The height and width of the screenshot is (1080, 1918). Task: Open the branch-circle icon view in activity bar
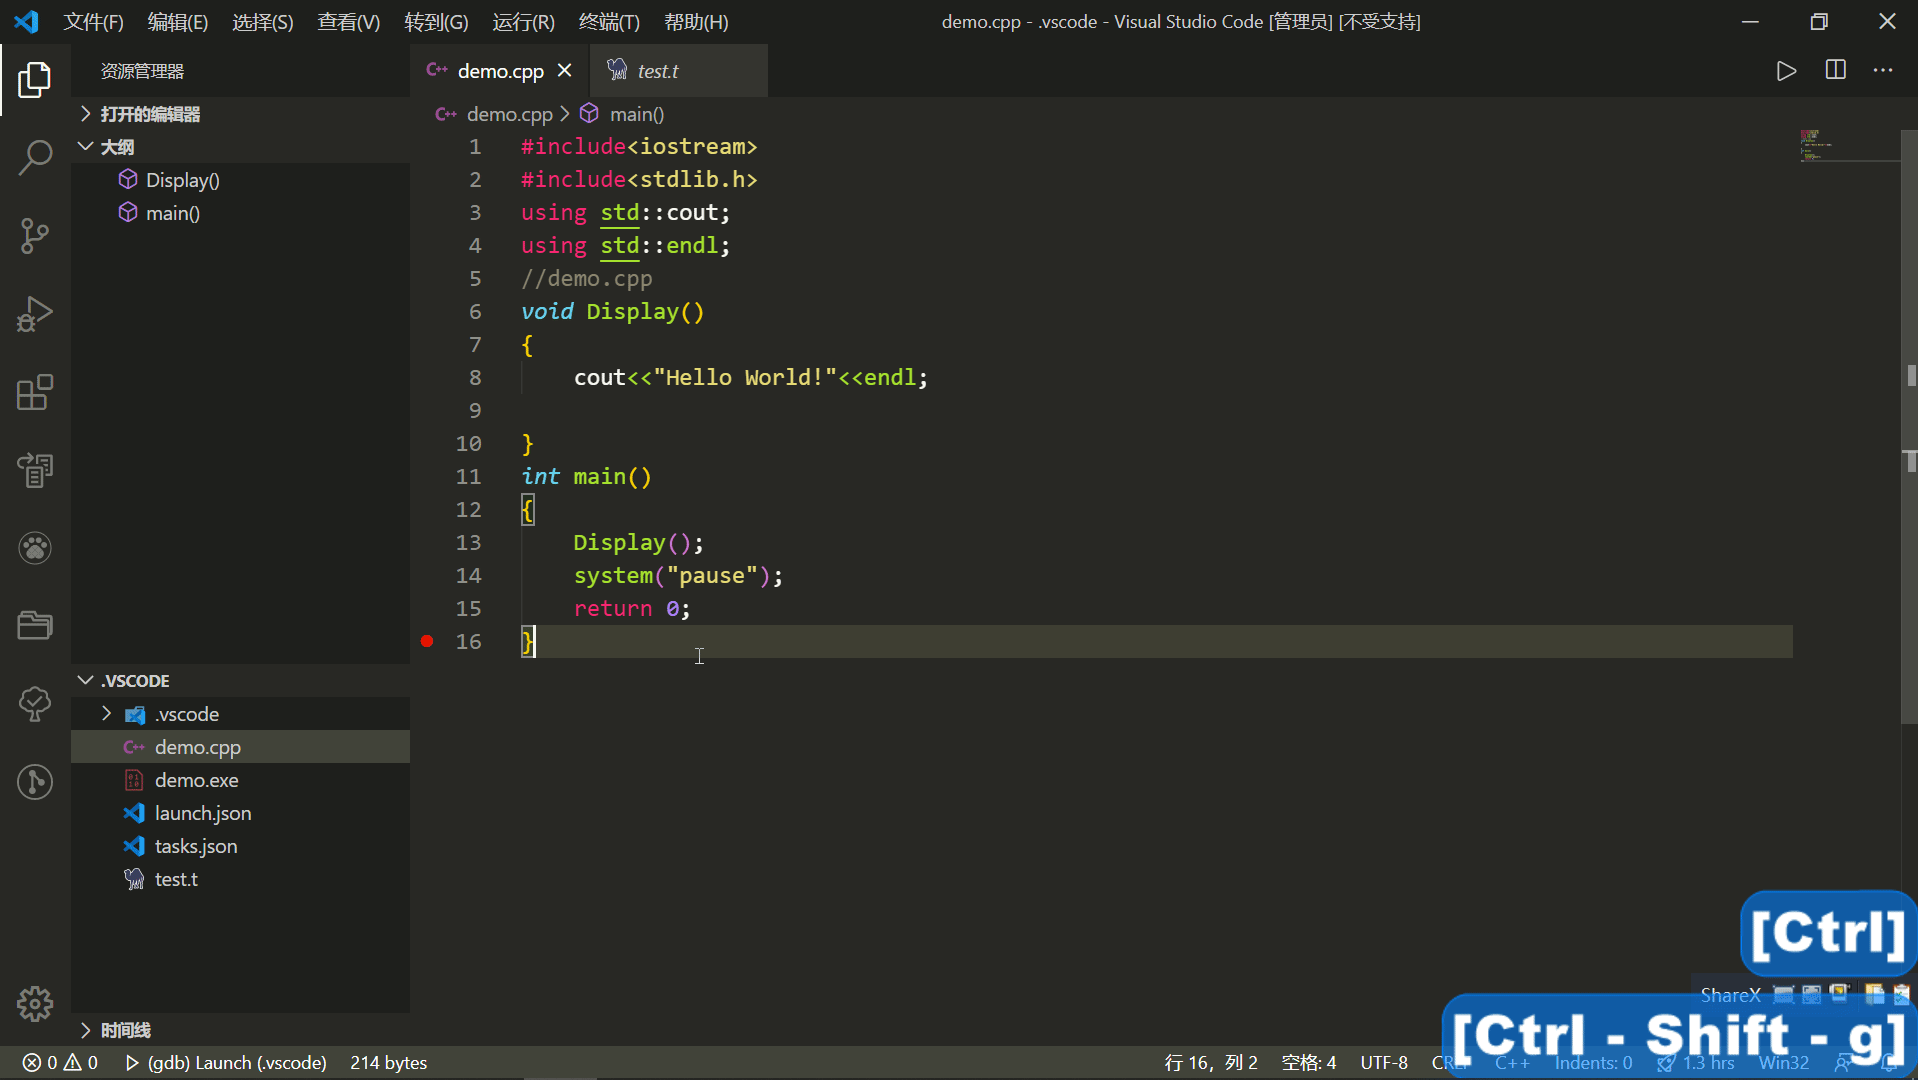[35, 782]
